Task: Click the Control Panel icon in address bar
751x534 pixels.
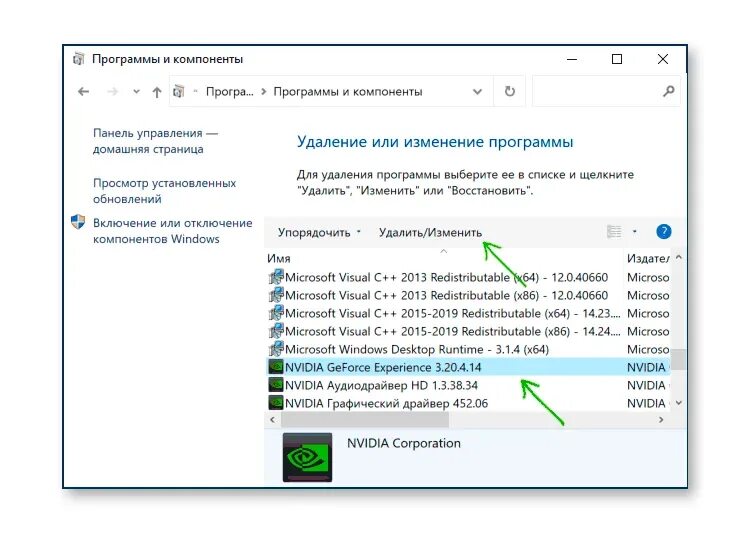Action: point(179,91)
